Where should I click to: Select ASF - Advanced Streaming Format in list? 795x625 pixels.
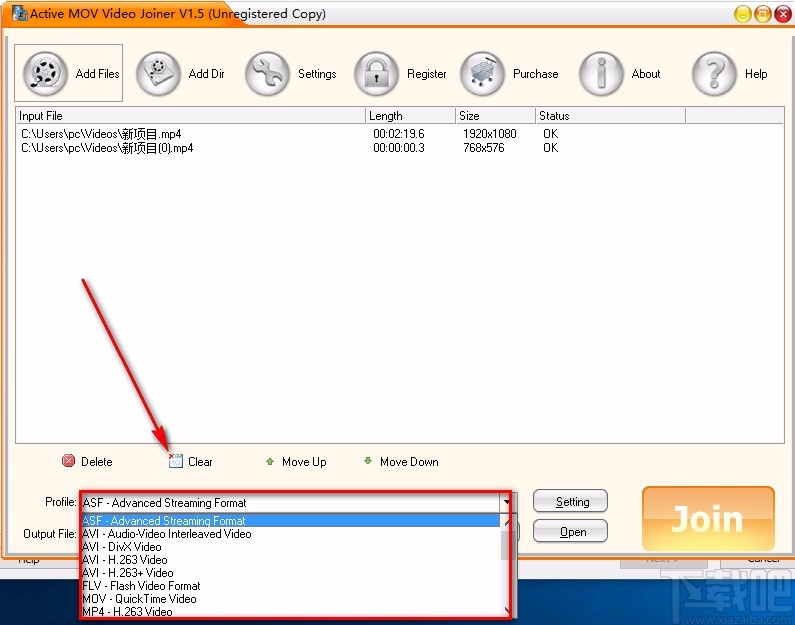(x=291, y=521)
